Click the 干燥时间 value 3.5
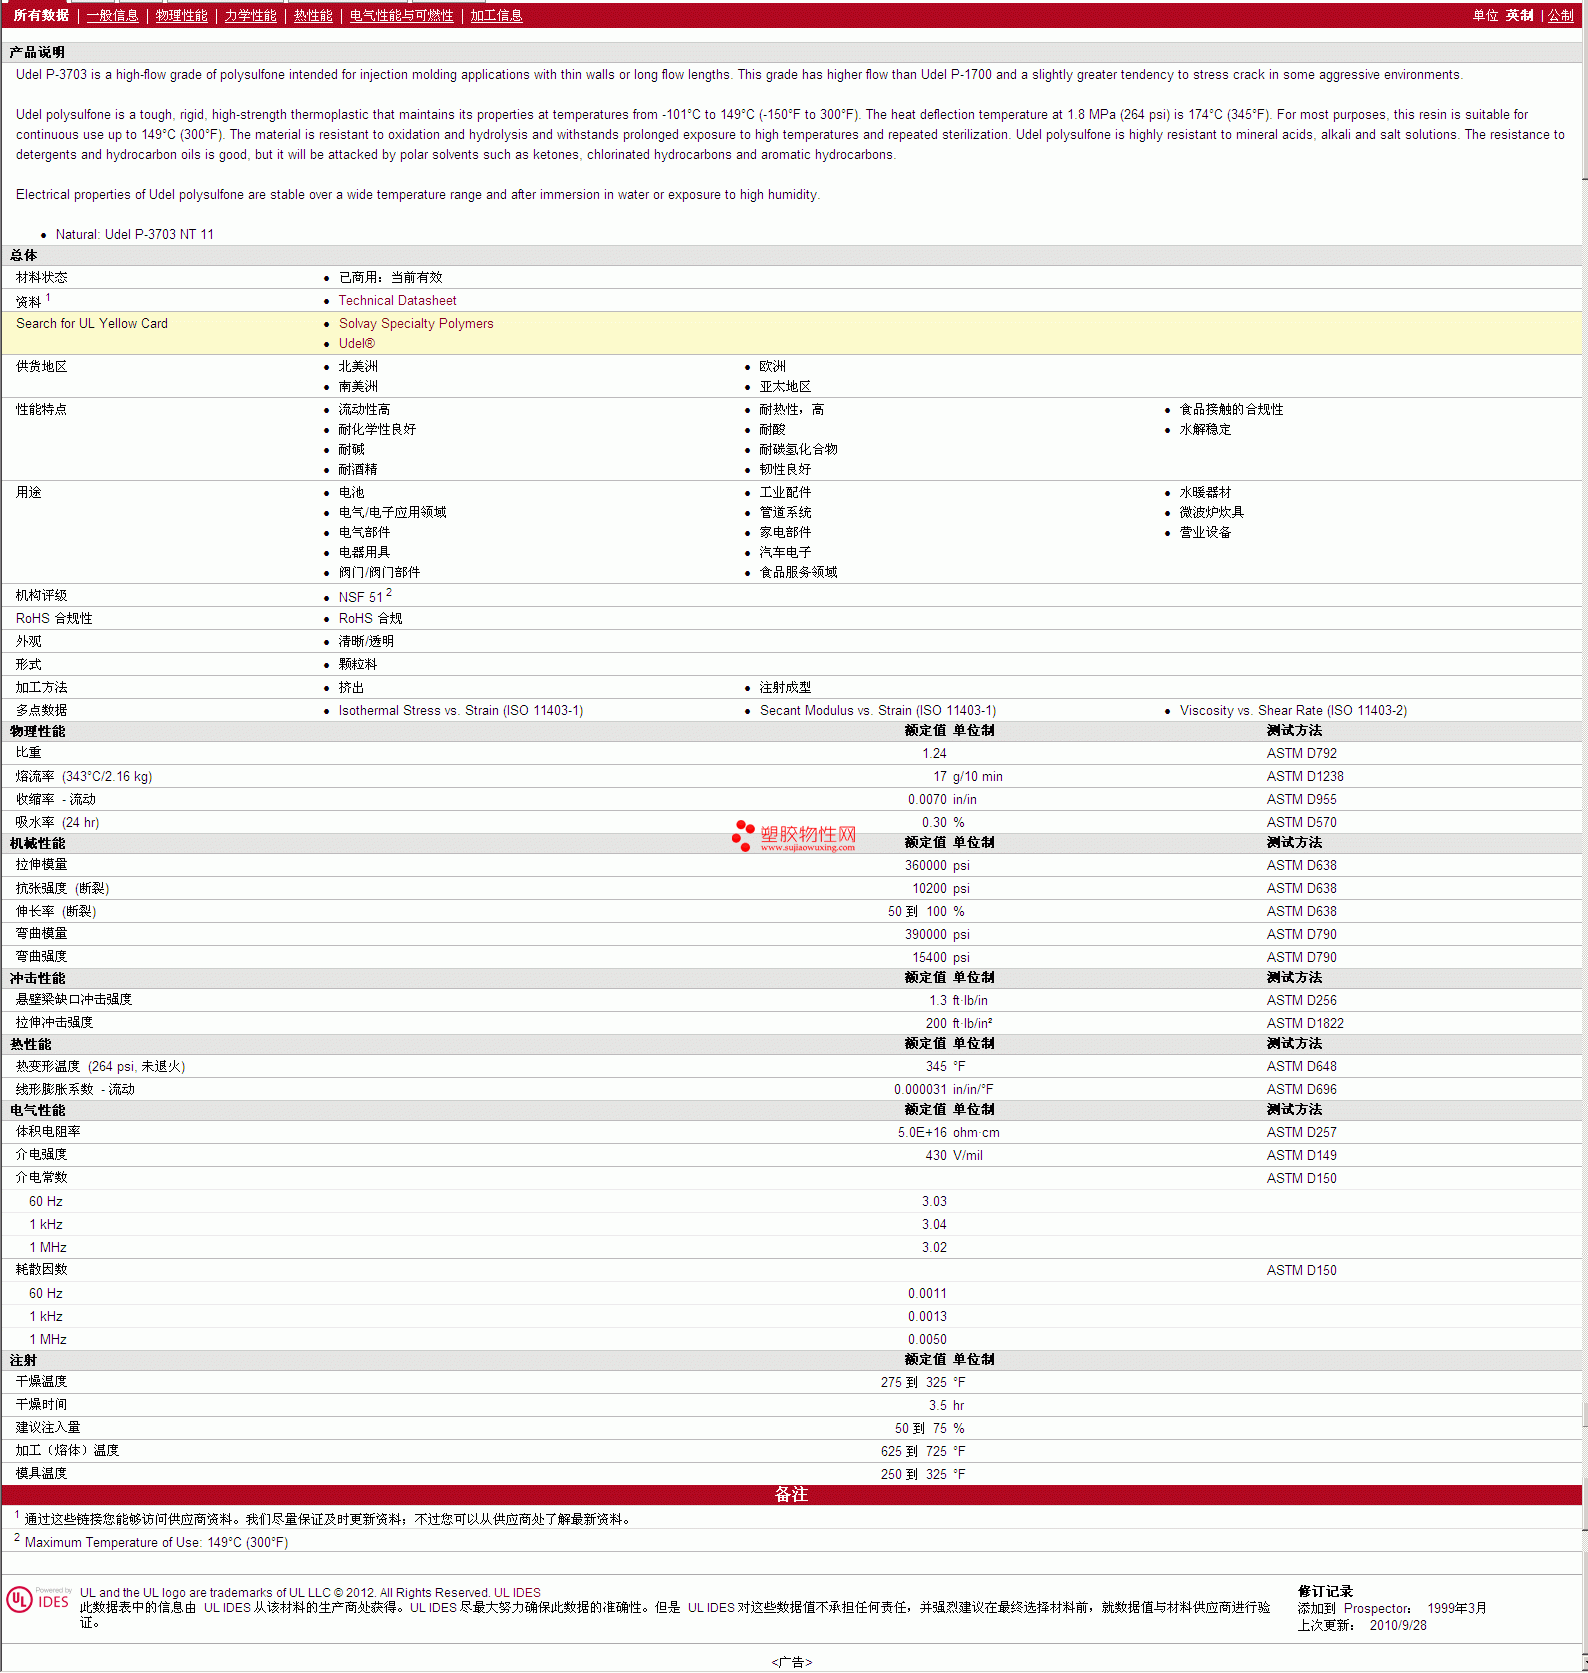 click(938, 1405)
